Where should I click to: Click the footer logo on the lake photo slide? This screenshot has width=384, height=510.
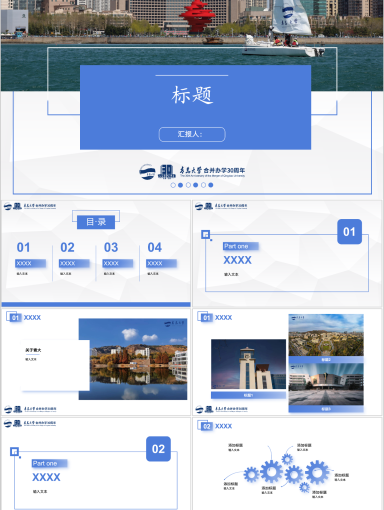coord(30,409)
